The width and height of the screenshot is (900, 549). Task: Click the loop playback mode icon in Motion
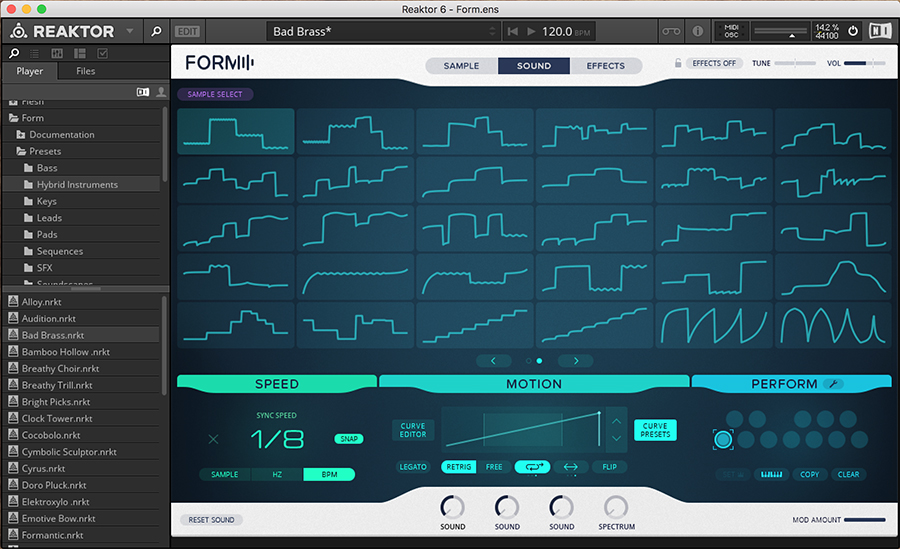pyautogui.click(x=532, y=467)
